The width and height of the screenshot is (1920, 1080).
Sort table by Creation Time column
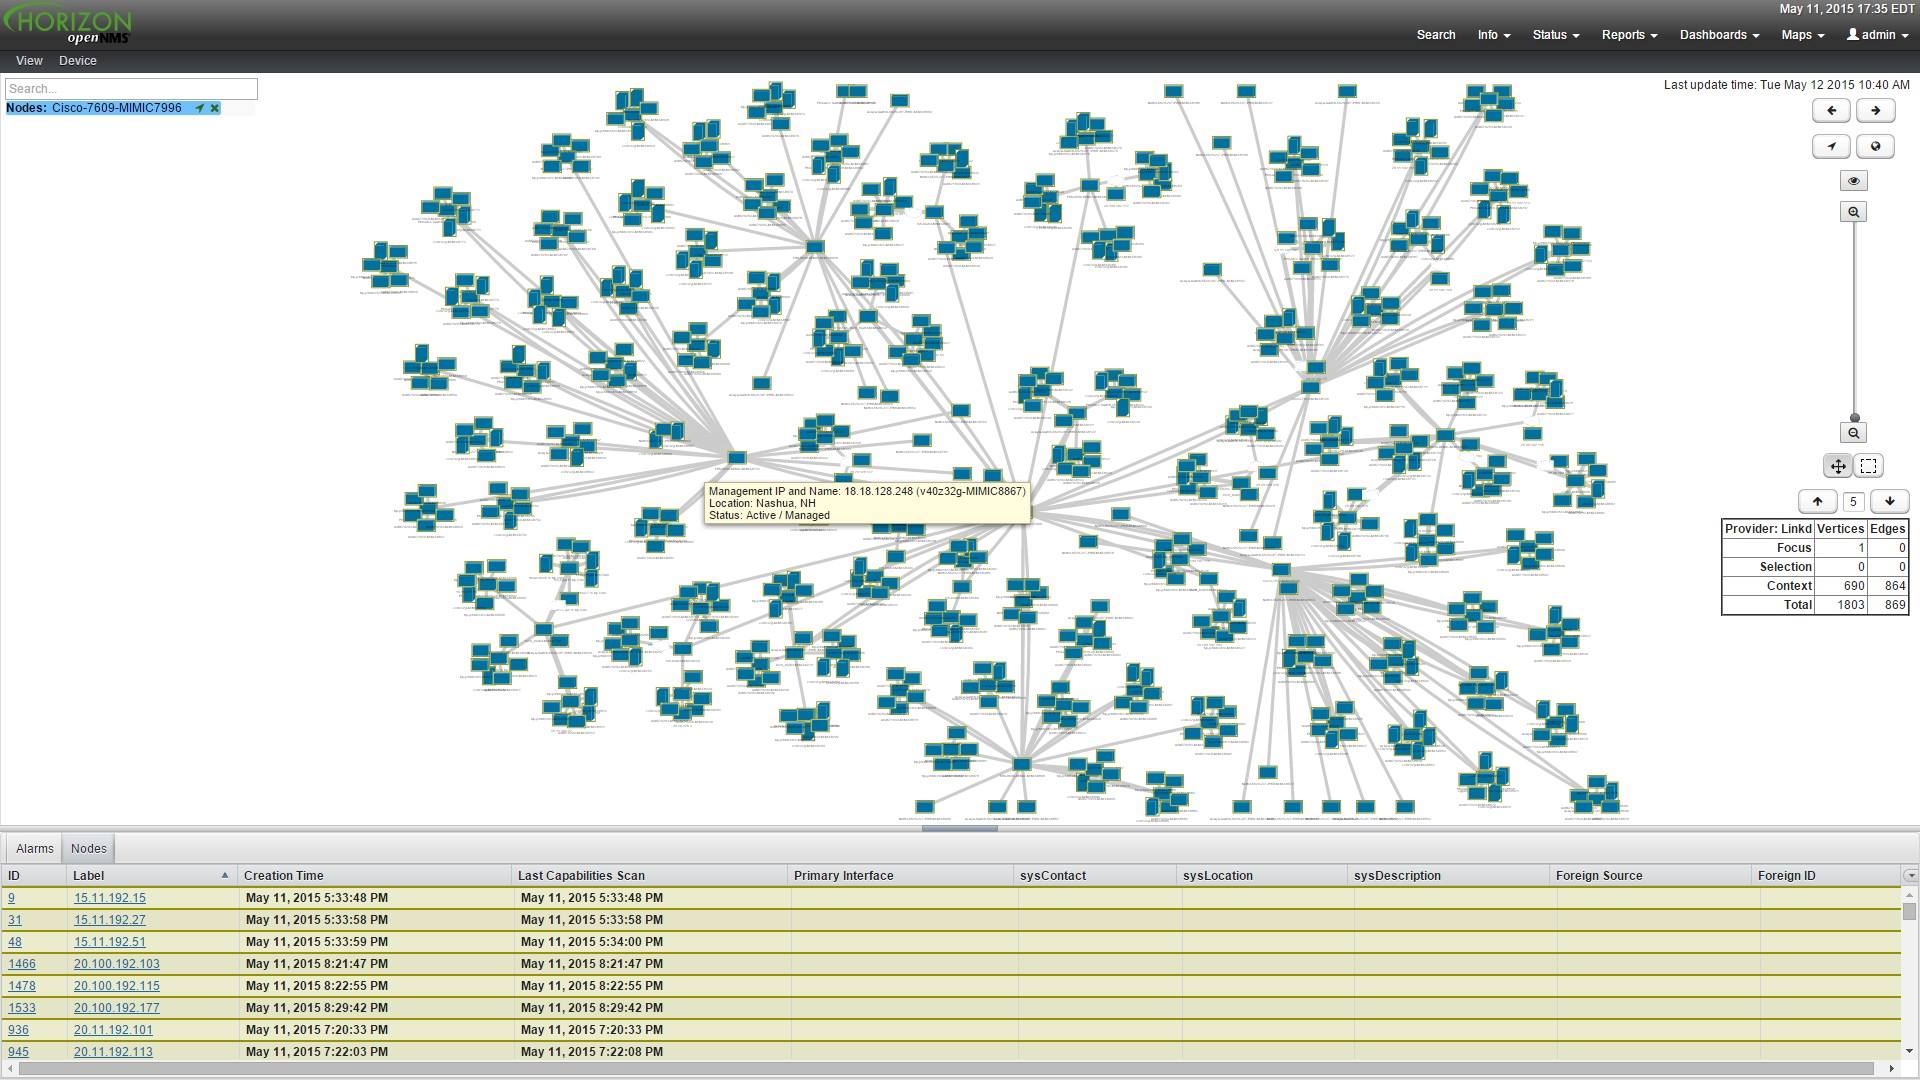coord(374,876)
